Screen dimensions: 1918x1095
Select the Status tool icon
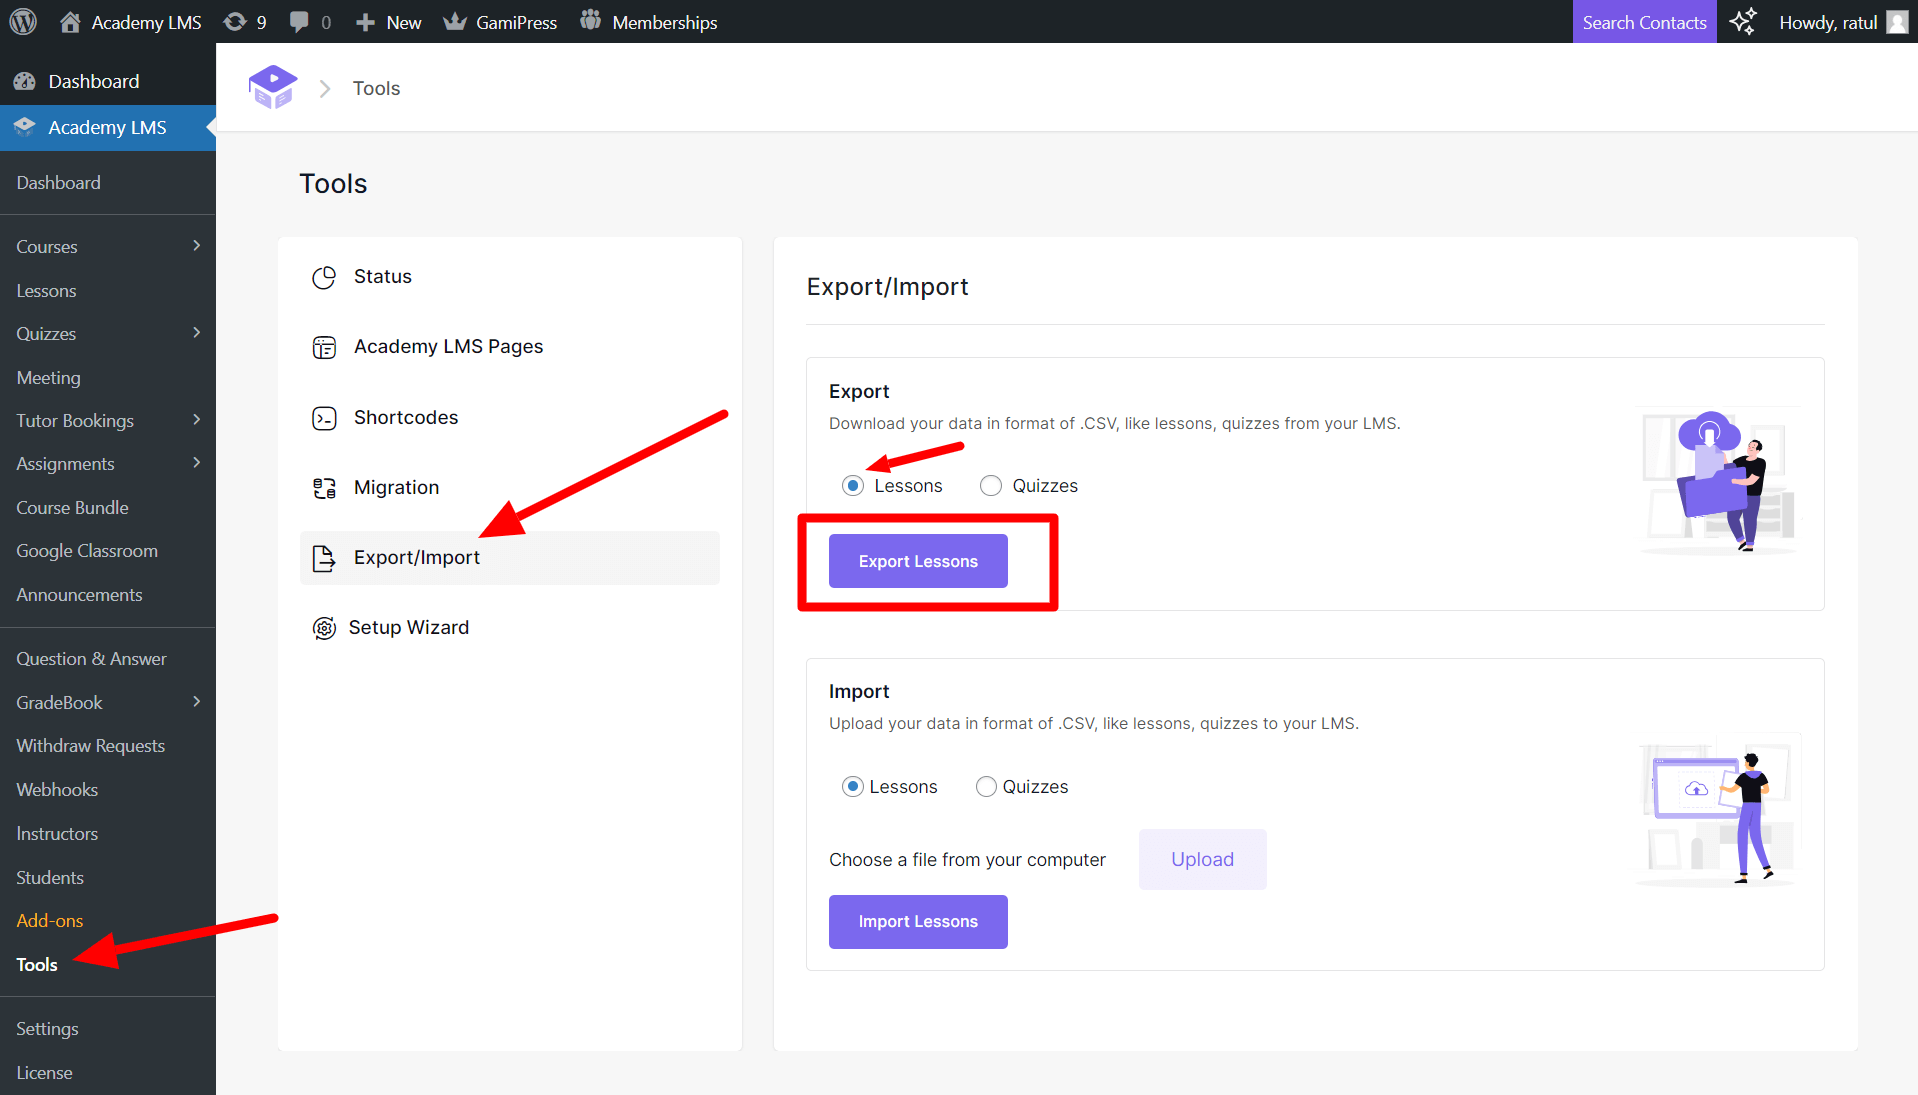[324, 276]
